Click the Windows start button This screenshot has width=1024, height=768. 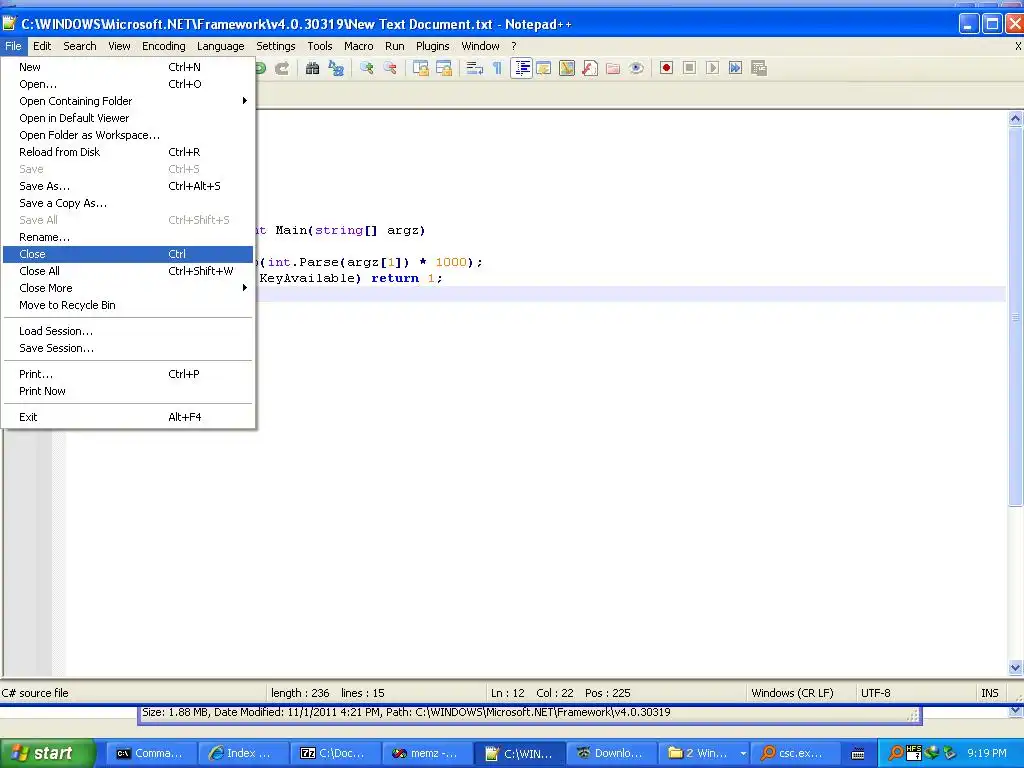(48, 753)
